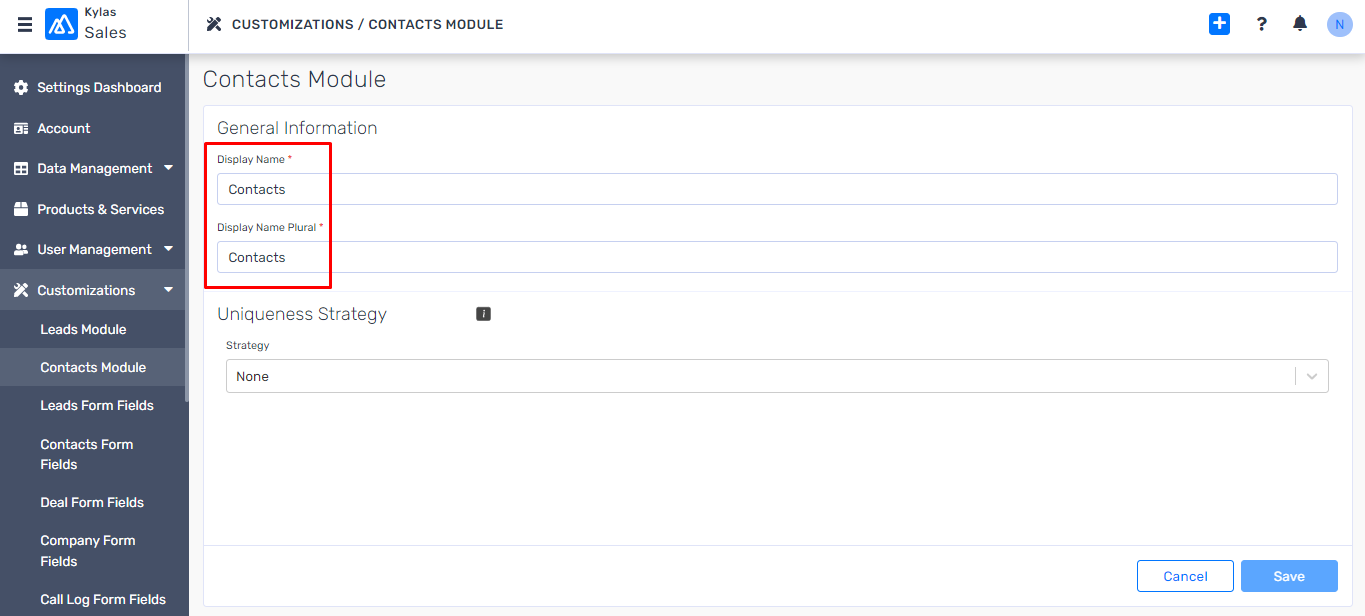Expand the User Management section arrow

click(x=168, y=249)
